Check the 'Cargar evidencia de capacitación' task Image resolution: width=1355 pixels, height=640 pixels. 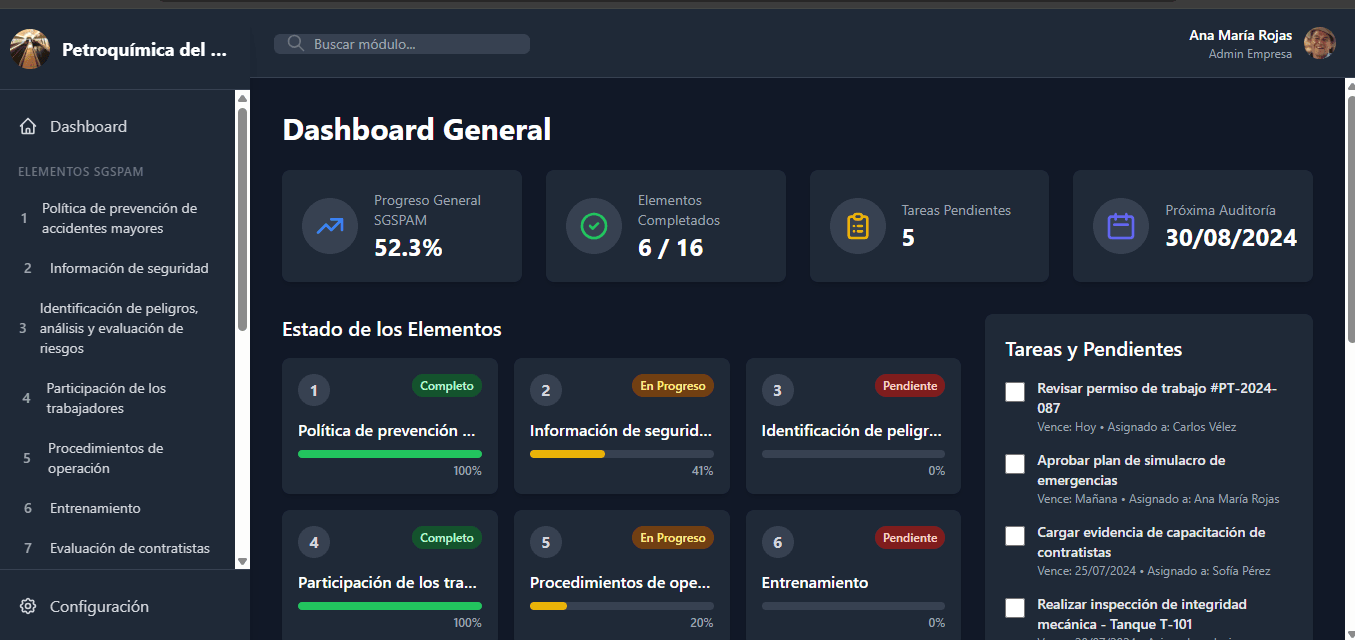click(1015, 536)
